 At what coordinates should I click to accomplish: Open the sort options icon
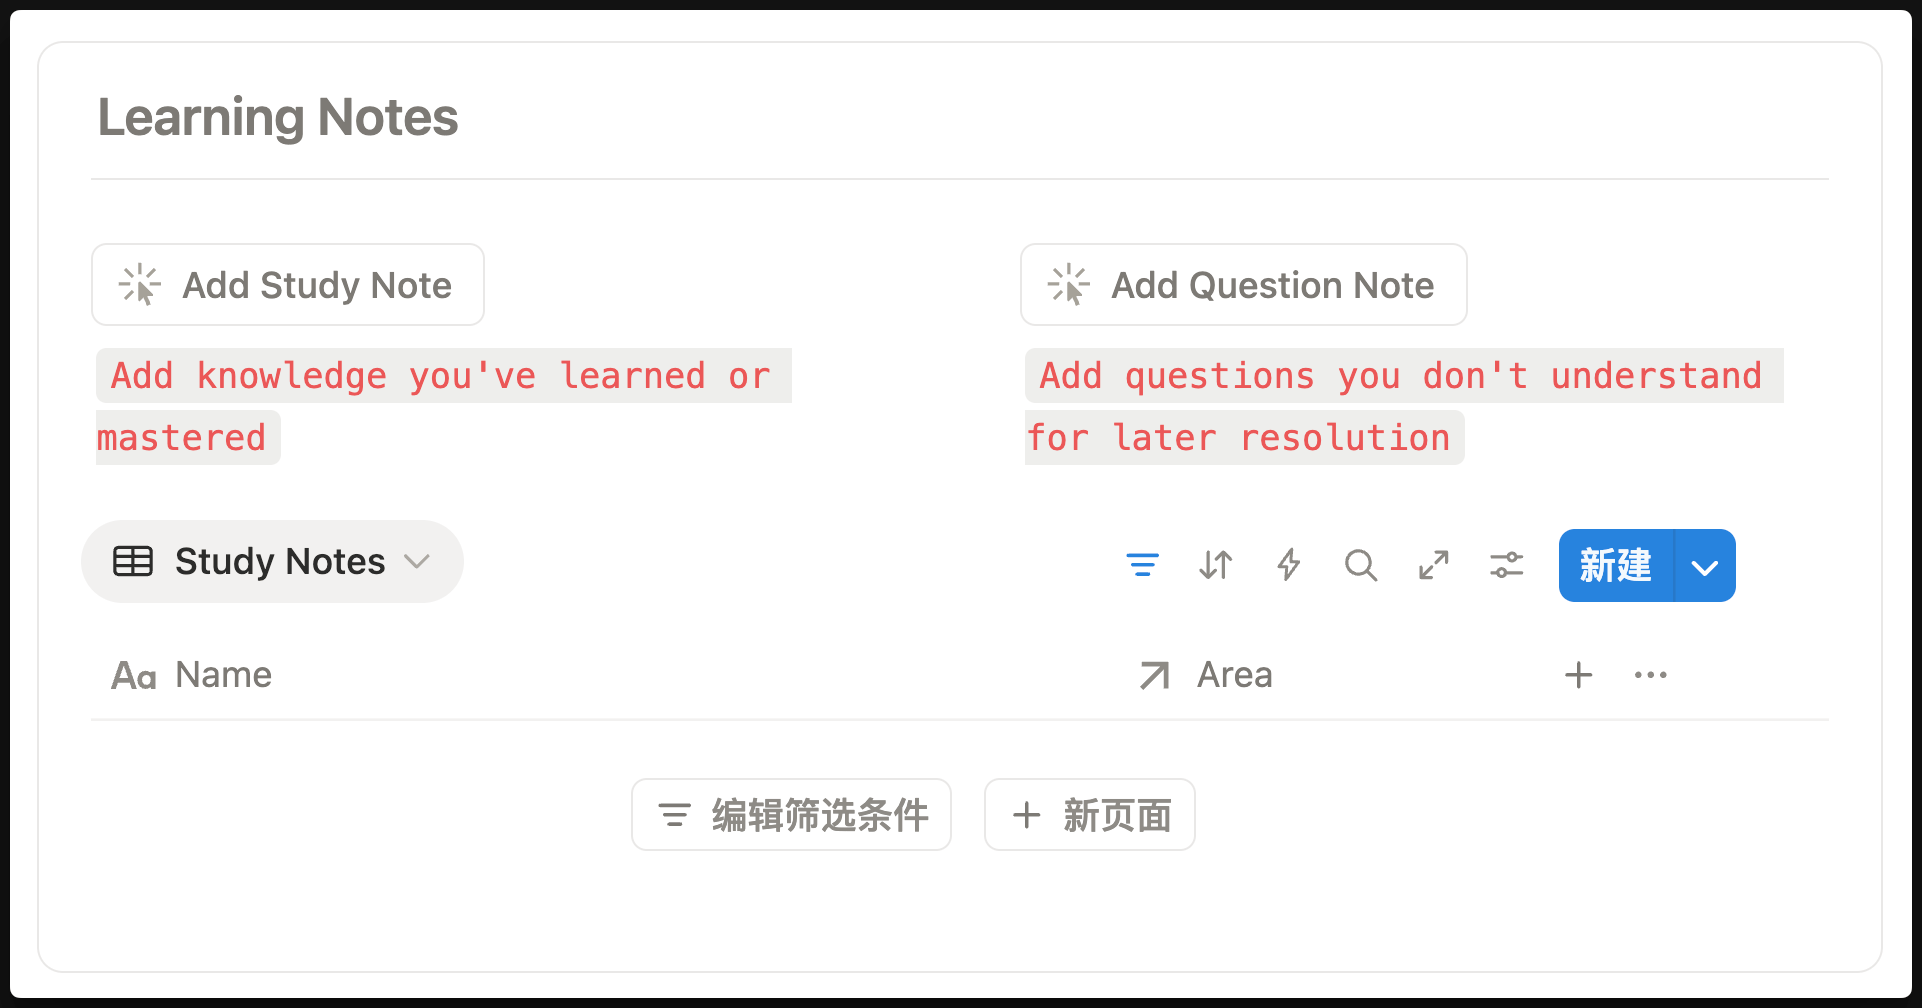pyautogui.click(x=1215, y=565)
